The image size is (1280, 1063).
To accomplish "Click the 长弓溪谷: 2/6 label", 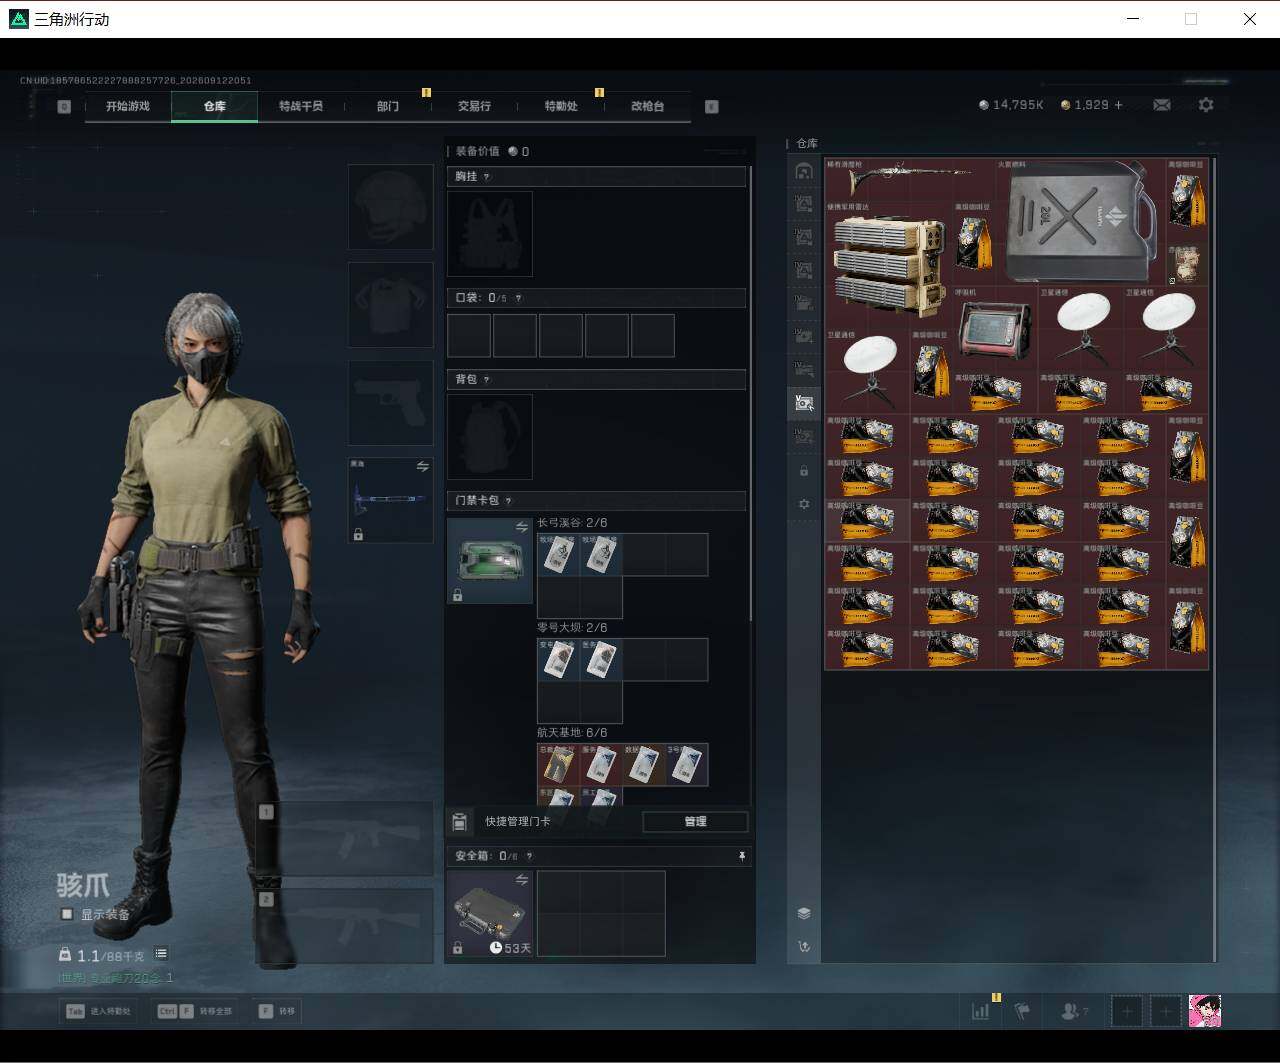I will click(x=572, y=523).
